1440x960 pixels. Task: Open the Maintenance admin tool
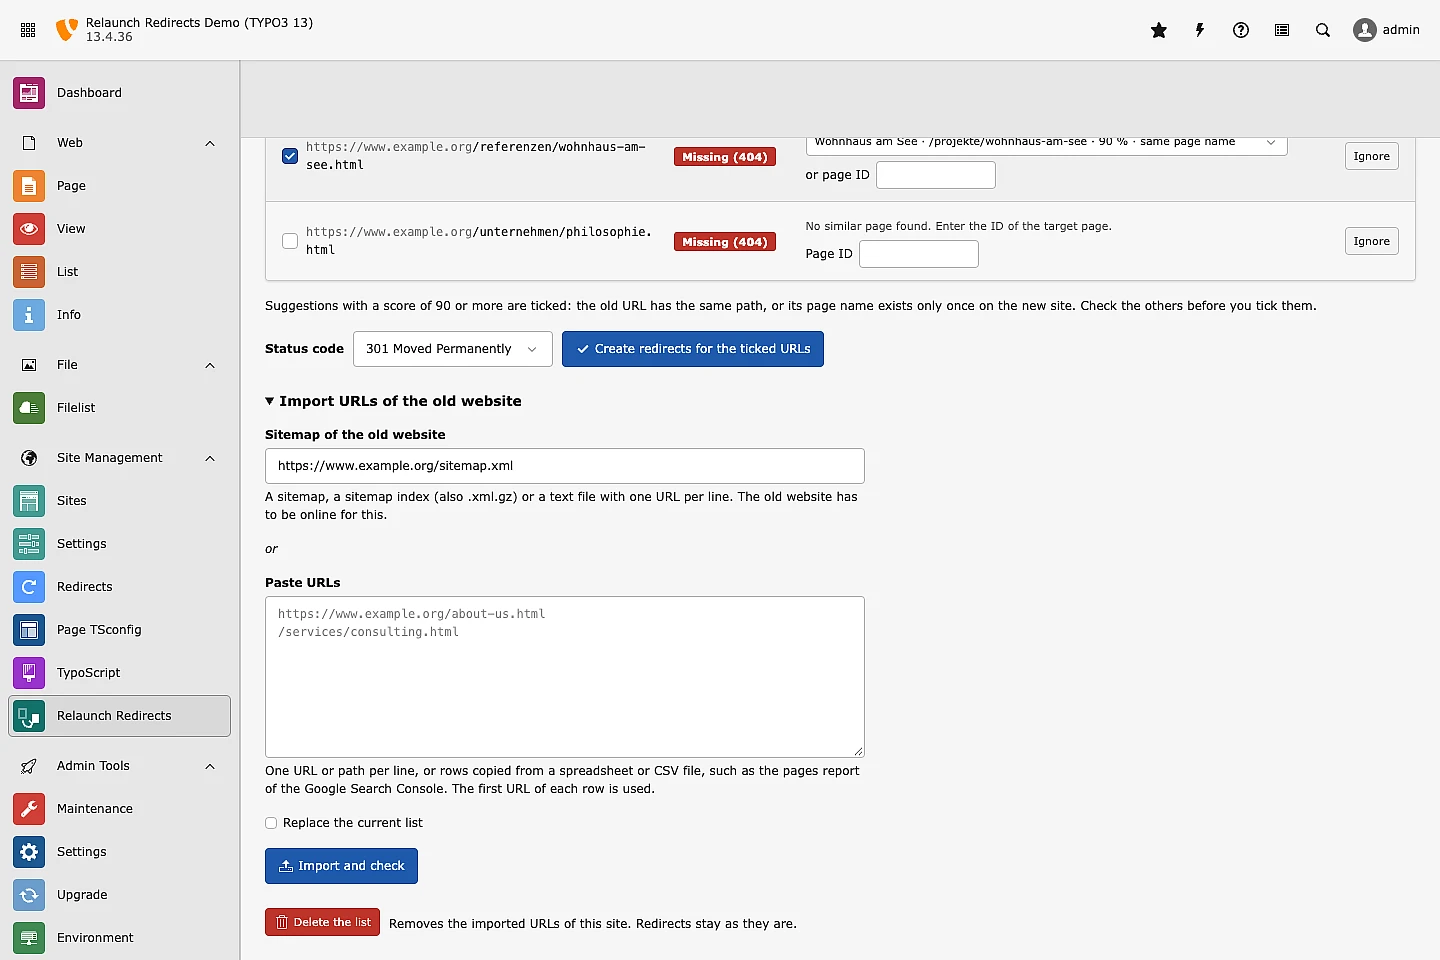point(120,809)
